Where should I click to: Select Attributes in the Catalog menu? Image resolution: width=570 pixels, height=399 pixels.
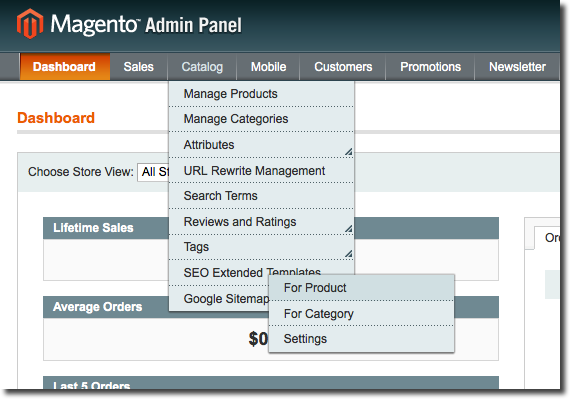tap(261, 145)
